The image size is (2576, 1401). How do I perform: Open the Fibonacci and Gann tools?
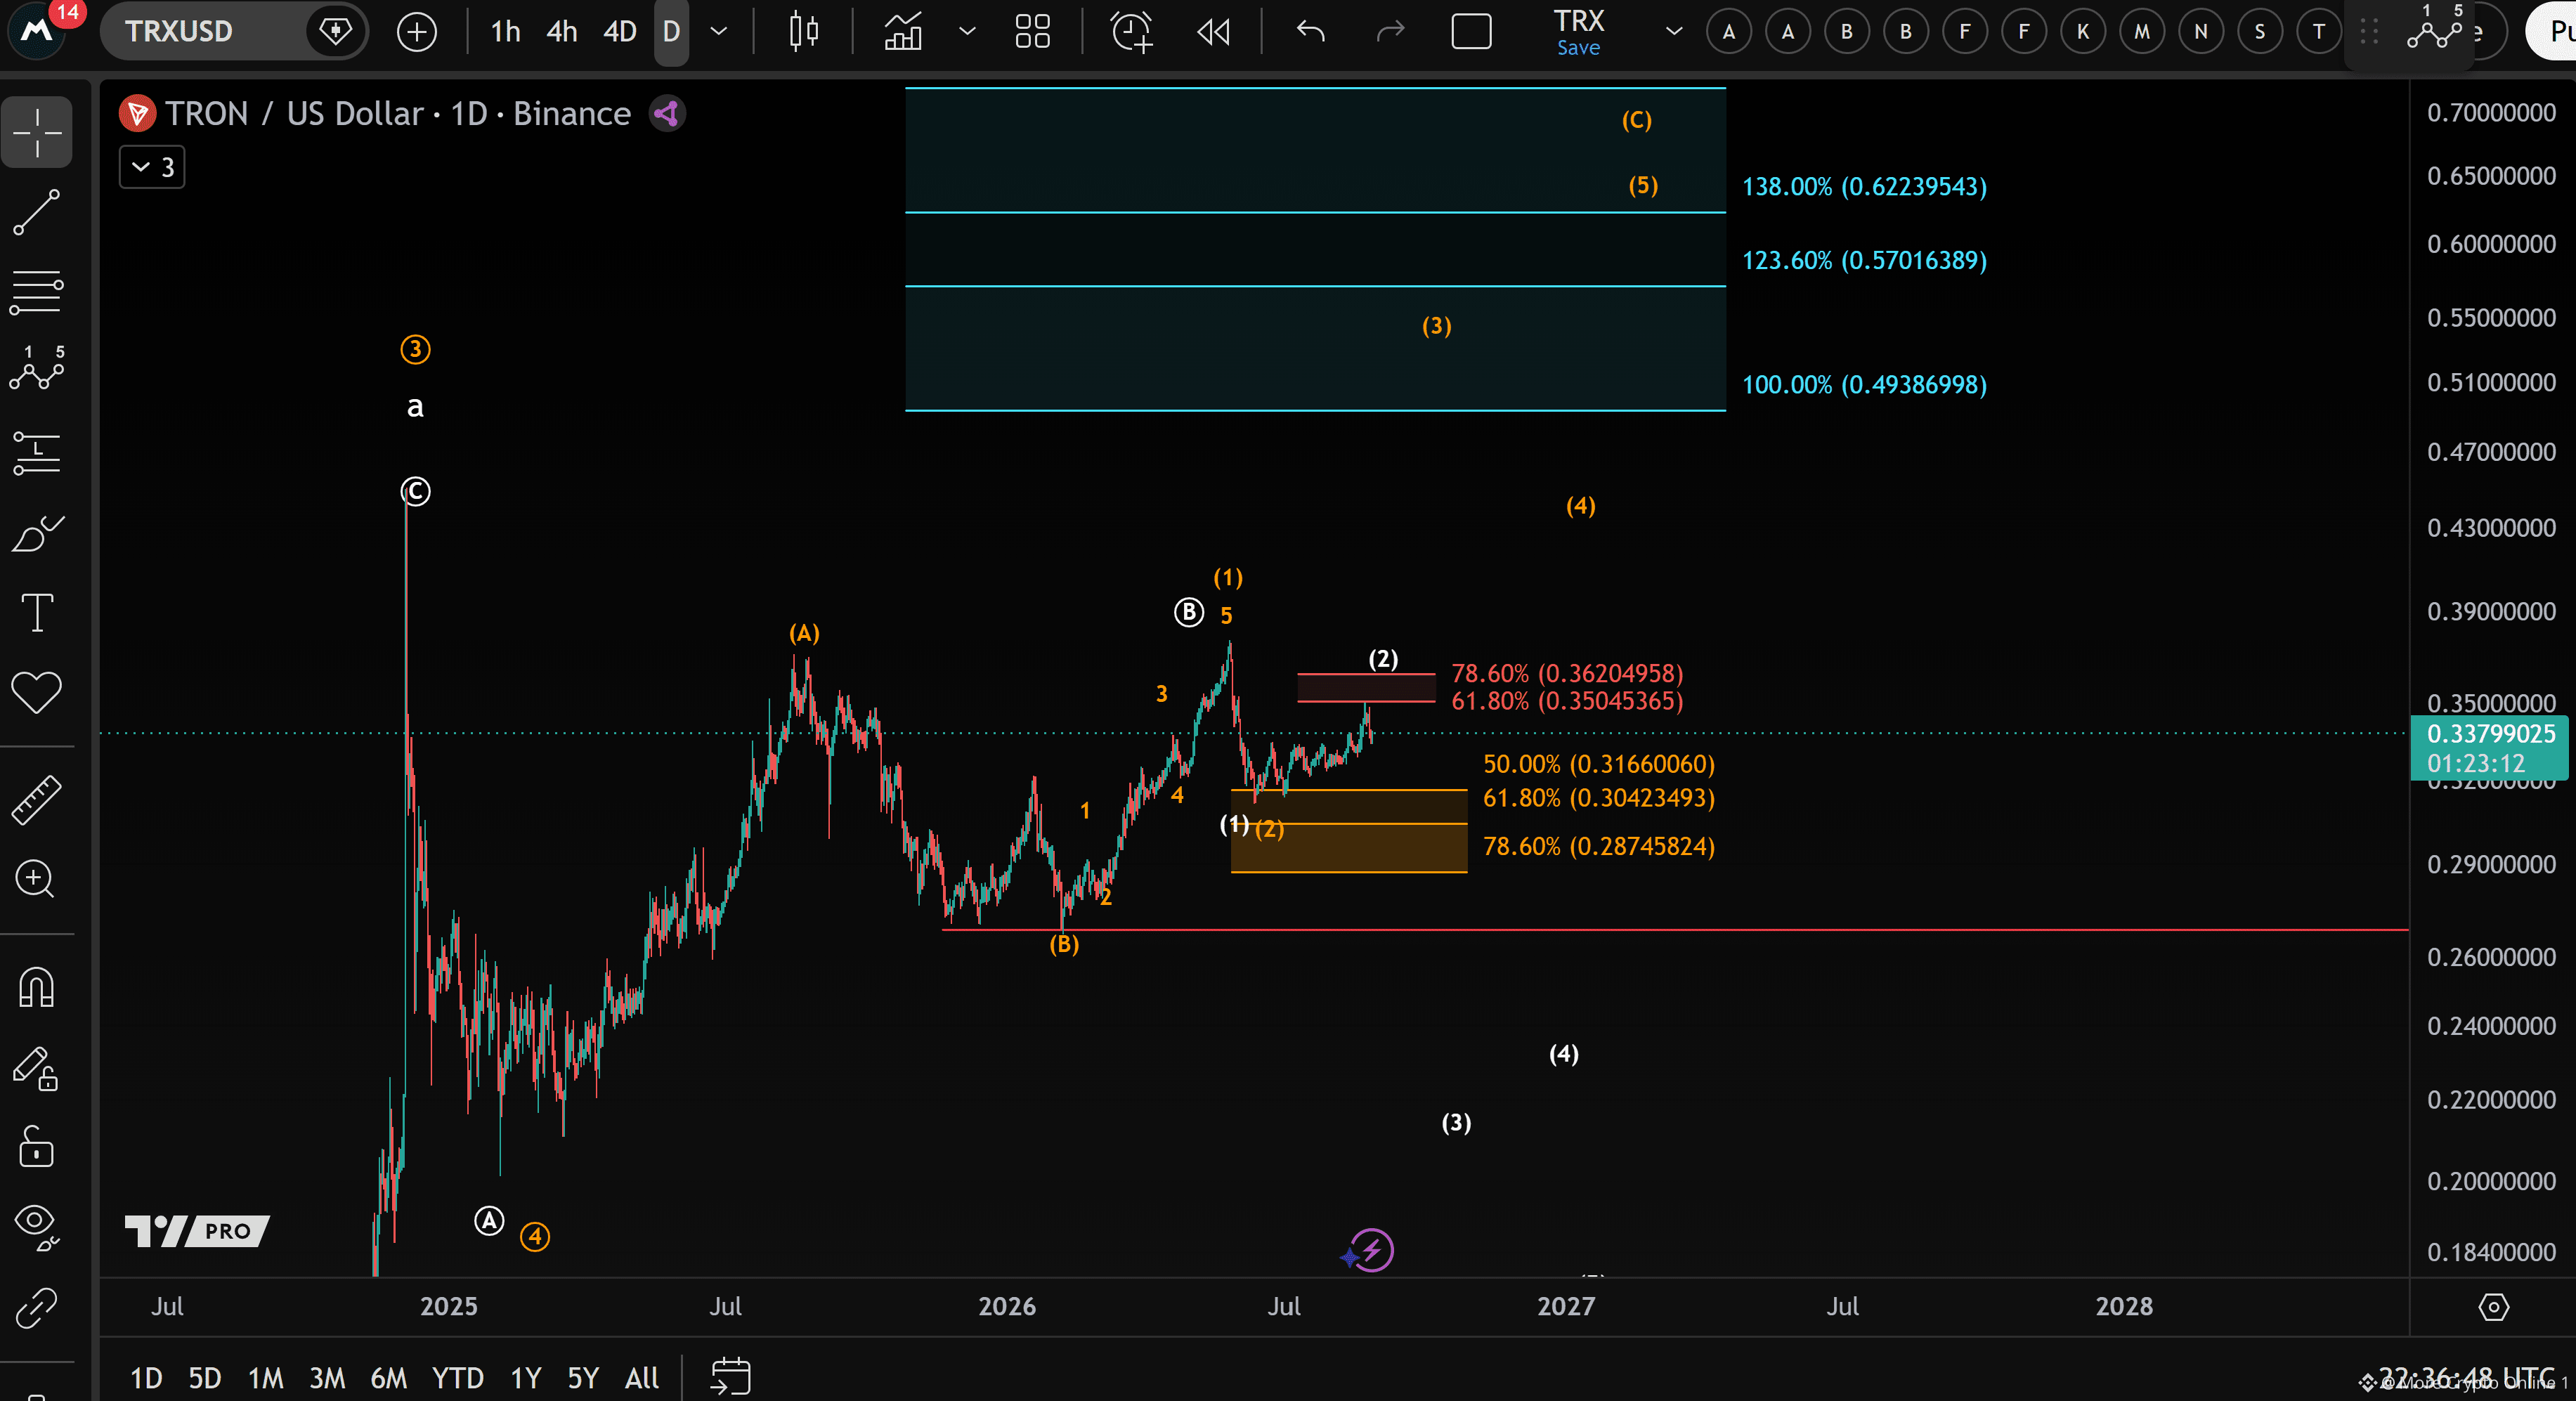coord(37,292)
